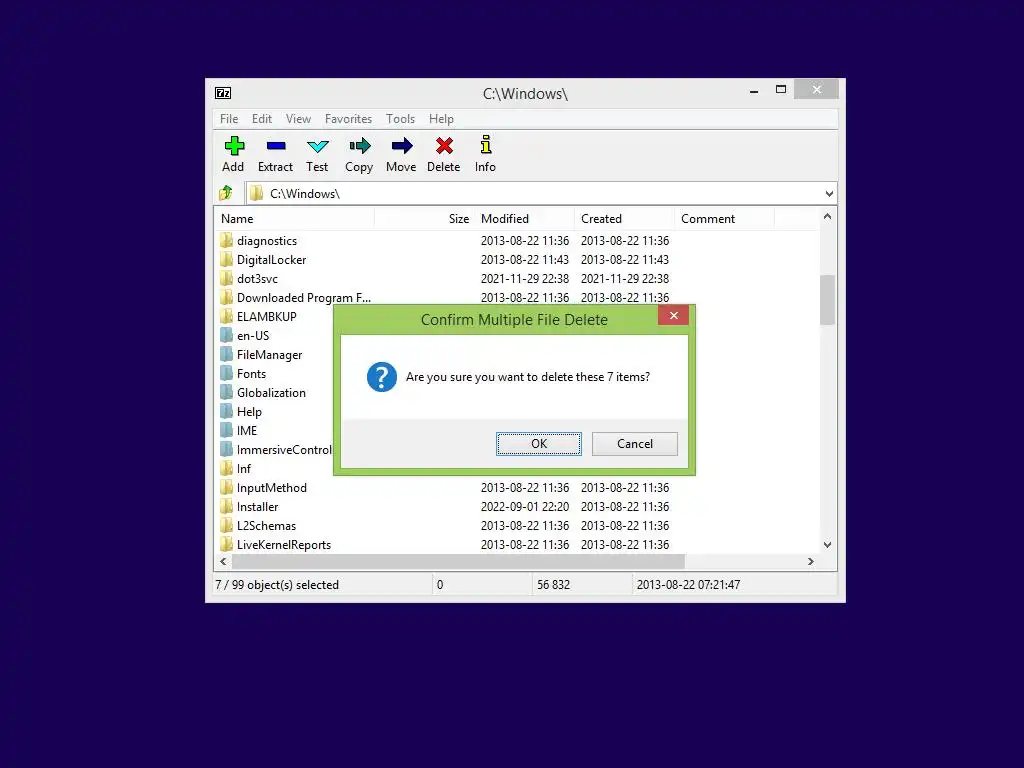The image size is (1024, 768).
Task: Select the FileManager folder name
Action: 269,355
